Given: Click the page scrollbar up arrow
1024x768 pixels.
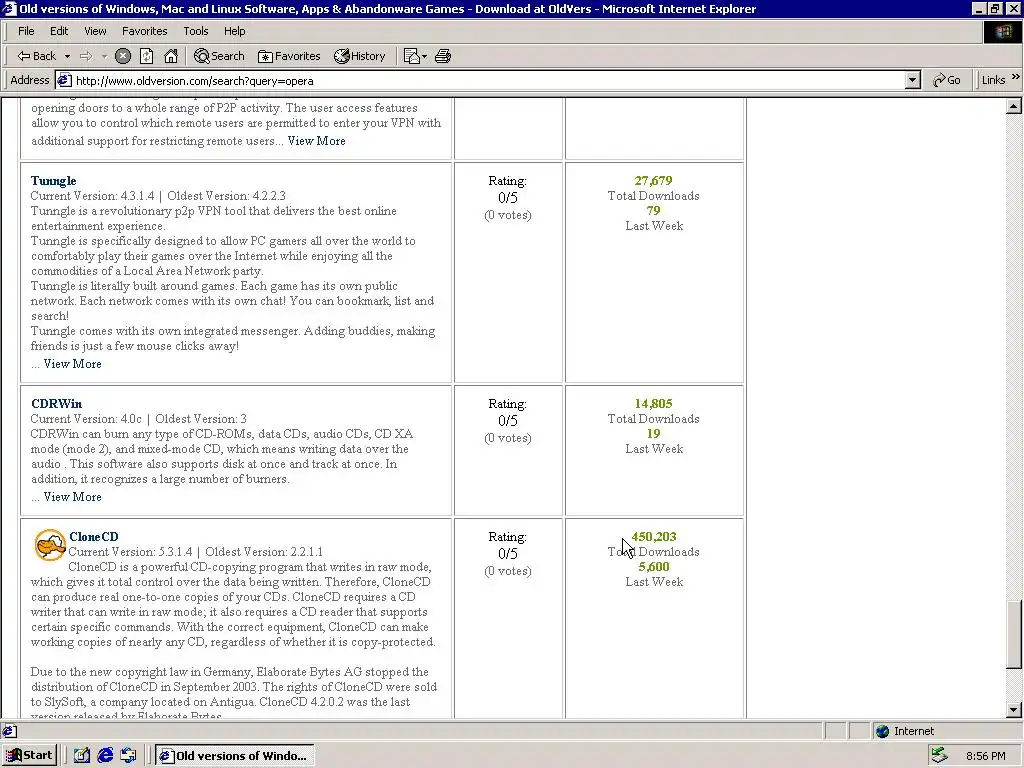Looking at the screenshot, I should click(x=1014, y=106).
